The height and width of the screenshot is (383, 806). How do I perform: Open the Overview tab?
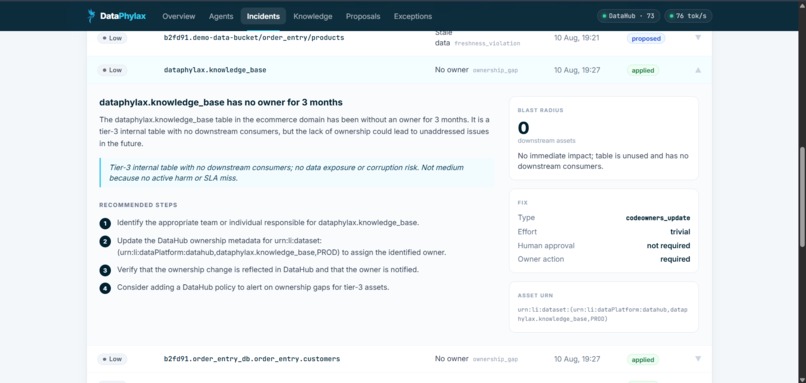coord(179,16)
